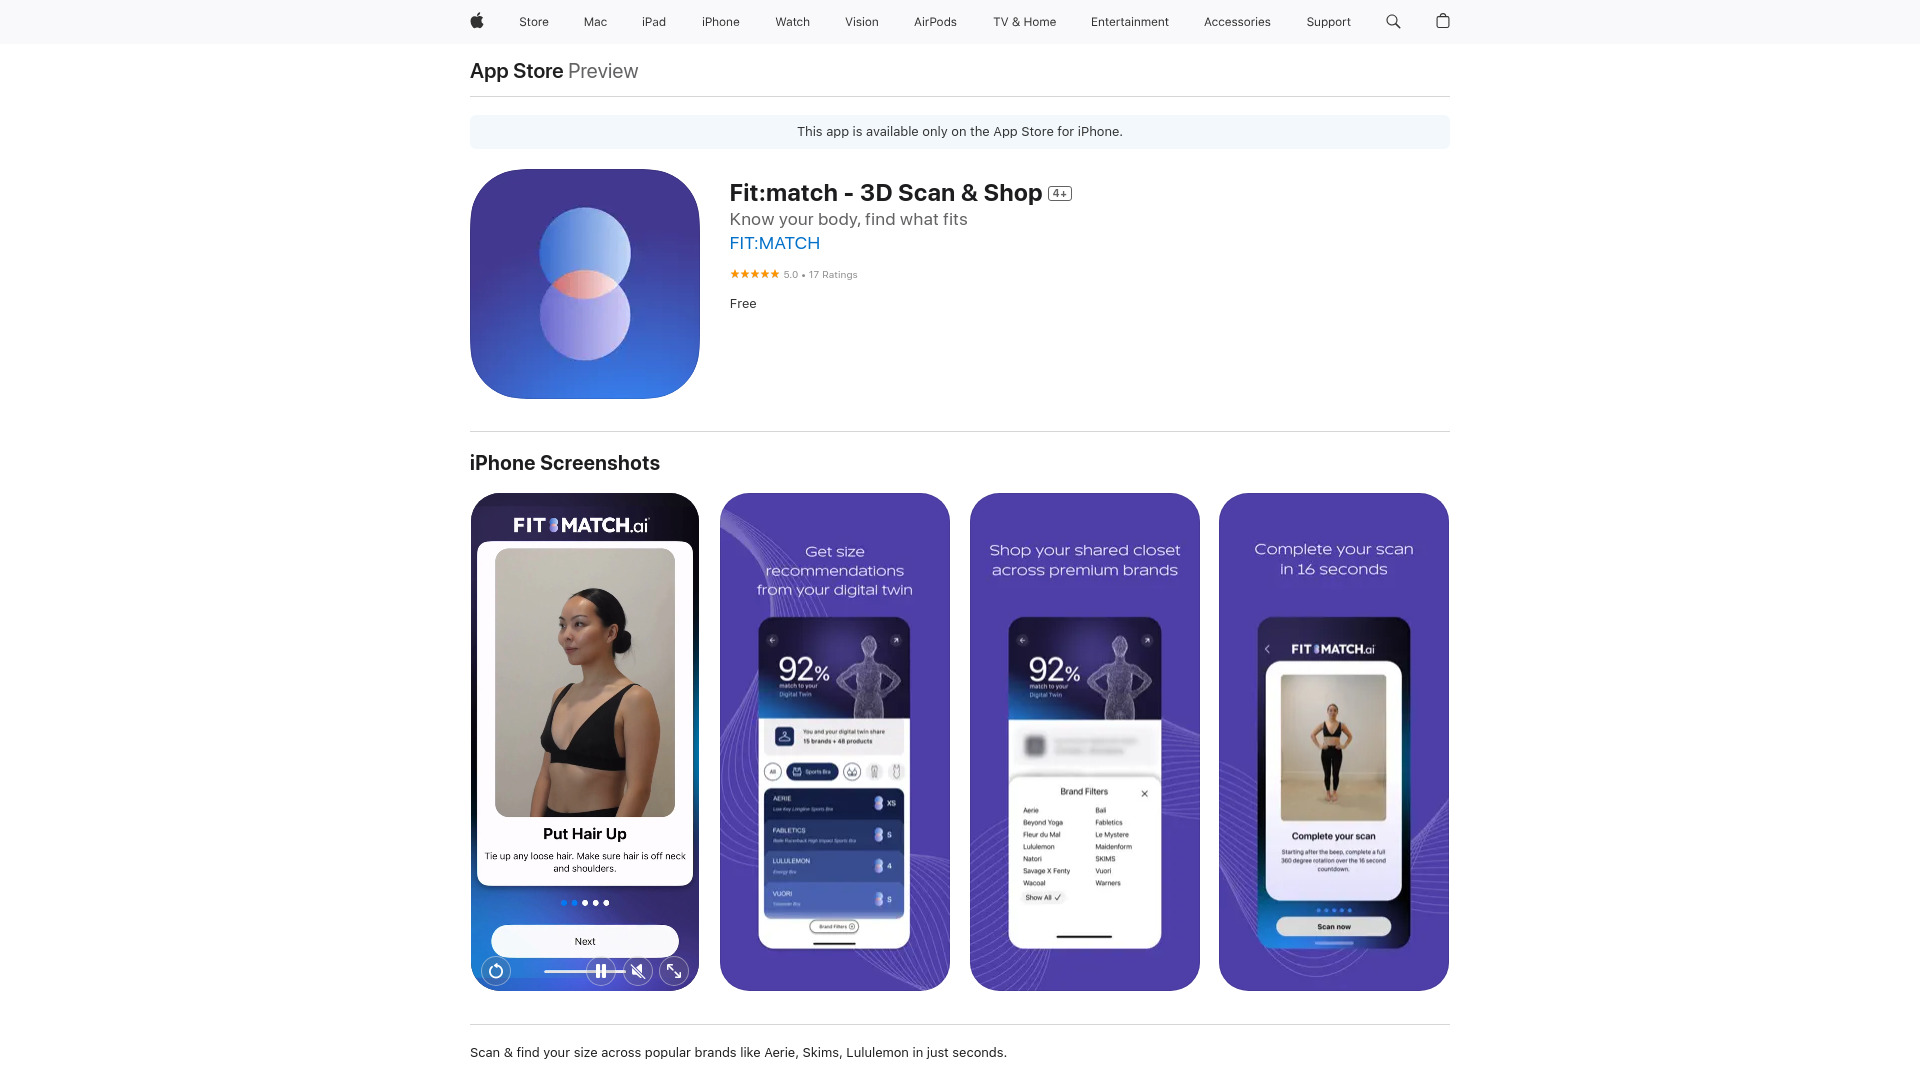This screenshot has width=1920, height=1080.
Task: Click the close X on Brand Filters panel
Action: [x=1145, y=794]
